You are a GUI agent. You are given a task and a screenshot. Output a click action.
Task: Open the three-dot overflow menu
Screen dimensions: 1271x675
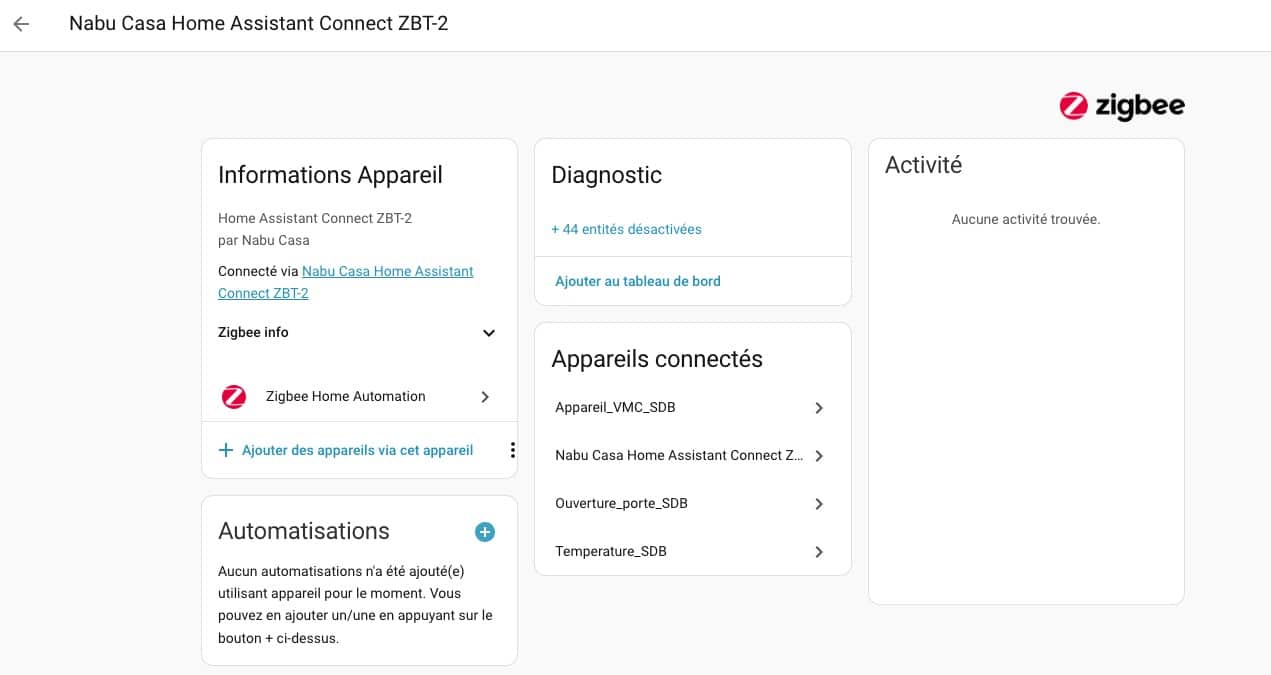tap(512, 450)
